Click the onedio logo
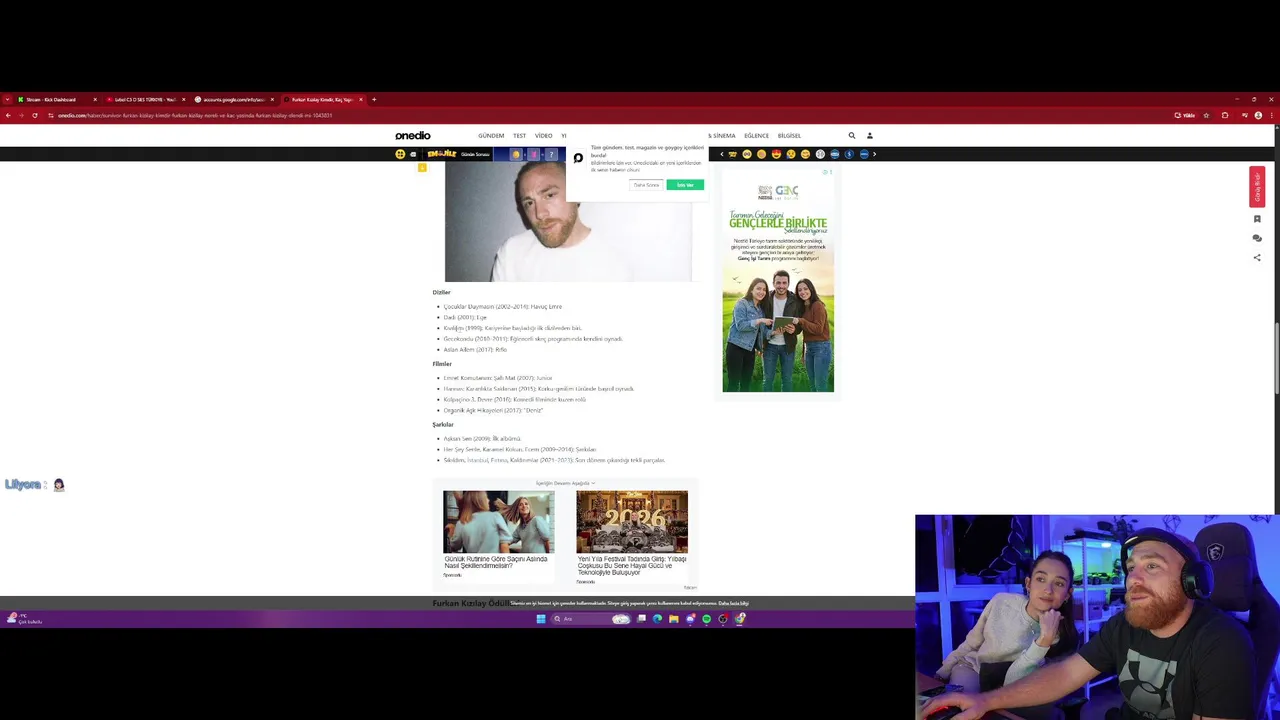The height and width of the screenshot is (720, 1280). tap(412, 135)
